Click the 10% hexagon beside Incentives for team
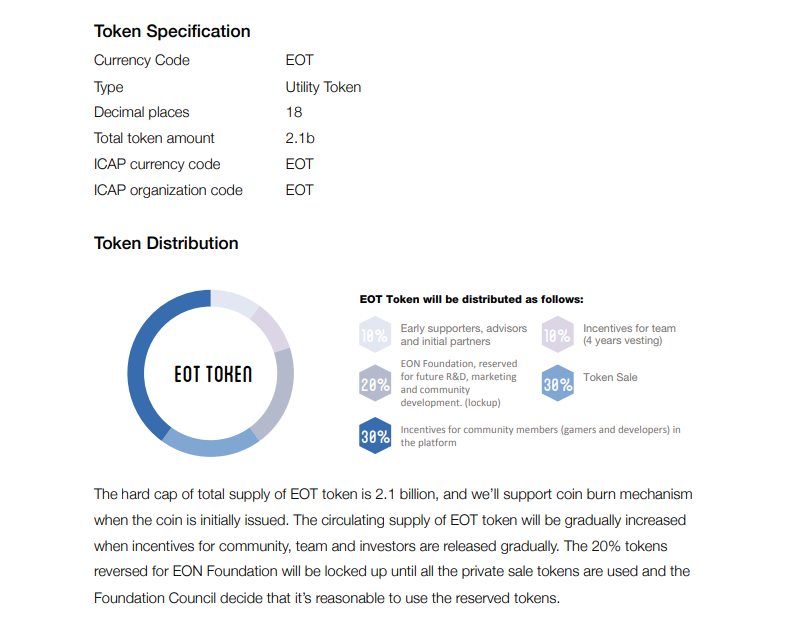The width and height of the screenshot is (811, 626). [x=557, y=335]
